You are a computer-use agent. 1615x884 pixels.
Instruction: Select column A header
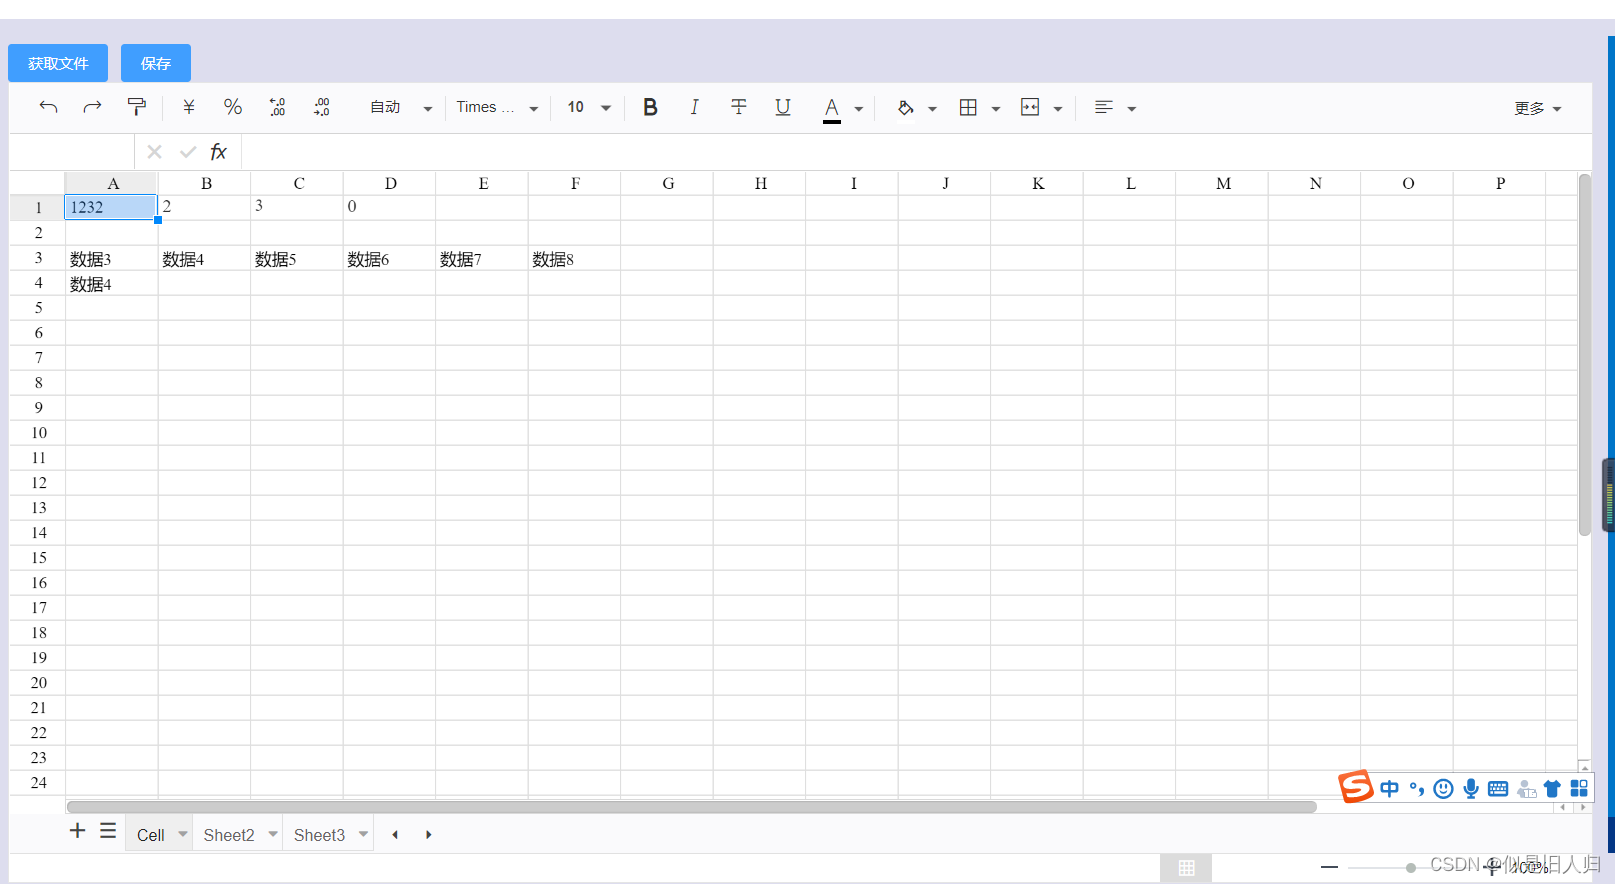[112, 183]
